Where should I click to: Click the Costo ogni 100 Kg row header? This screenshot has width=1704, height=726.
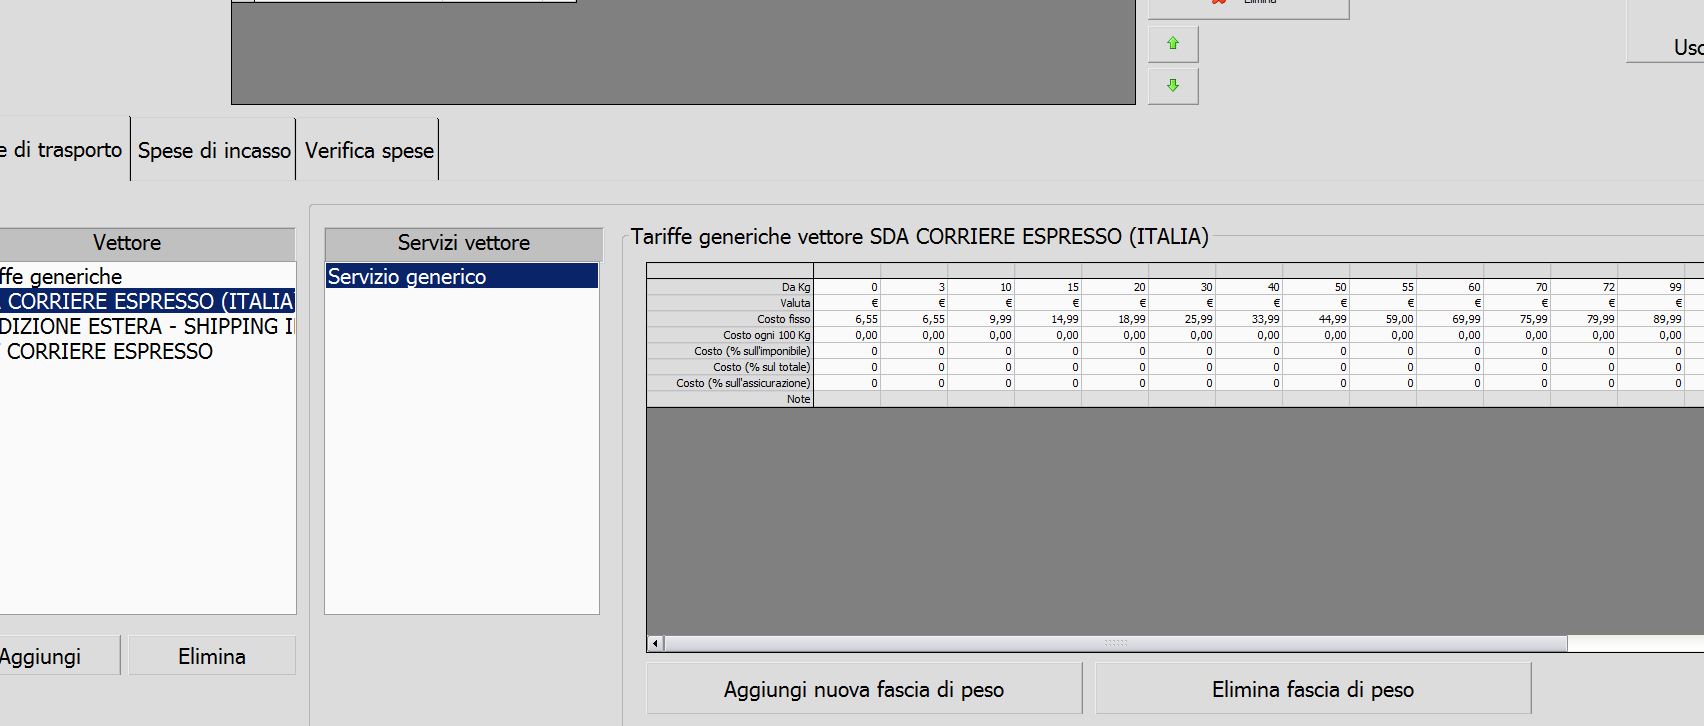730,335
